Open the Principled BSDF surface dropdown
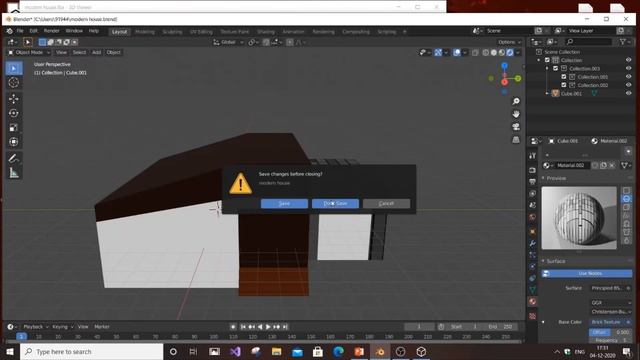This screenshot has height=360, width=640. coord(611,288)
